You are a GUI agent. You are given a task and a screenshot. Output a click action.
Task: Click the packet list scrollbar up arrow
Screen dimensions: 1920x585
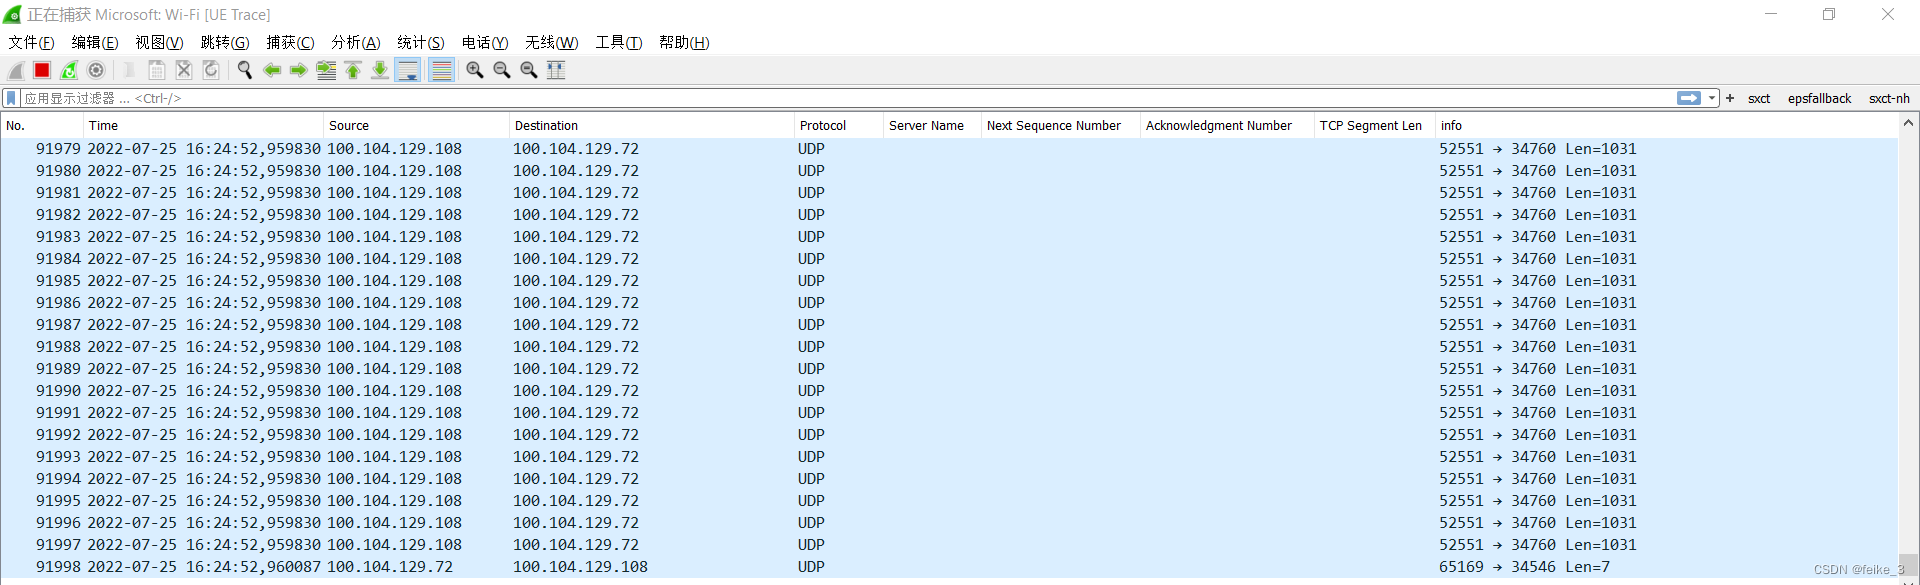coord(1908,123)
